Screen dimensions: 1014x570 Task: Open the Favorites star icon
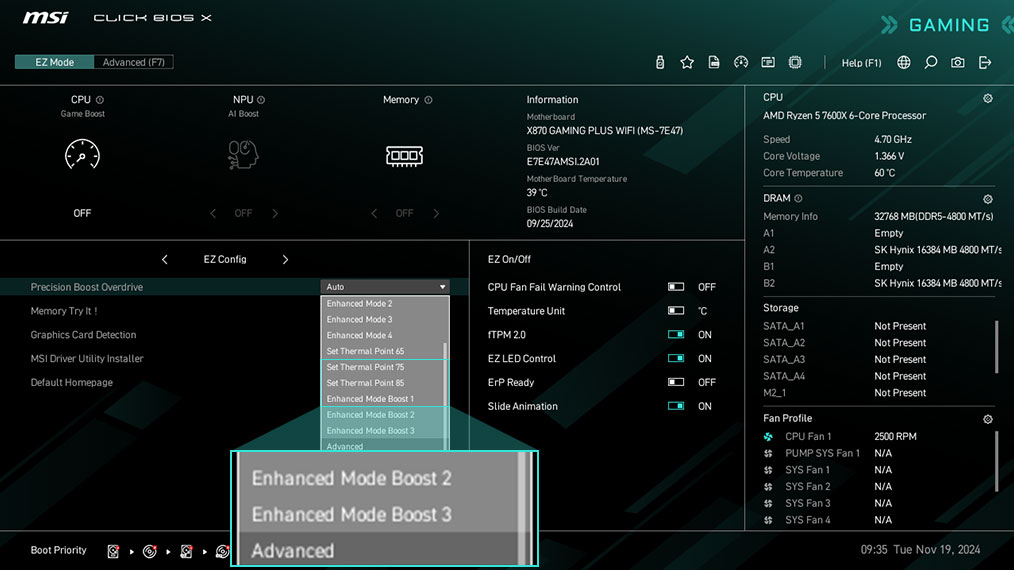[x=687, y=62]
